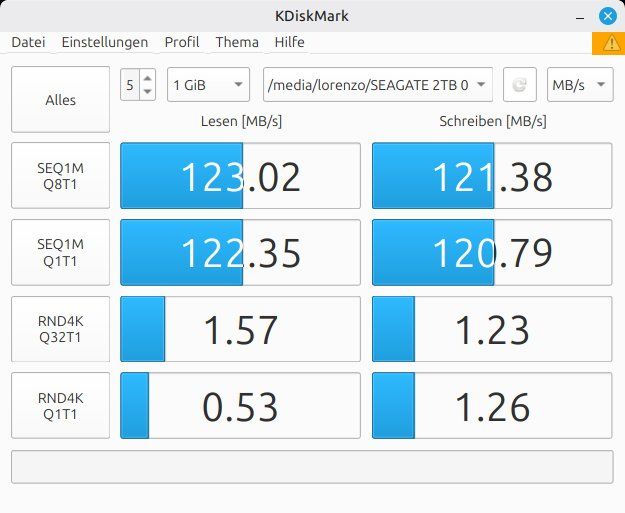Decrease test count with down arrow
Image resolution: width=625 pixels, height=513 pixels.
click(x=147, y=92)
